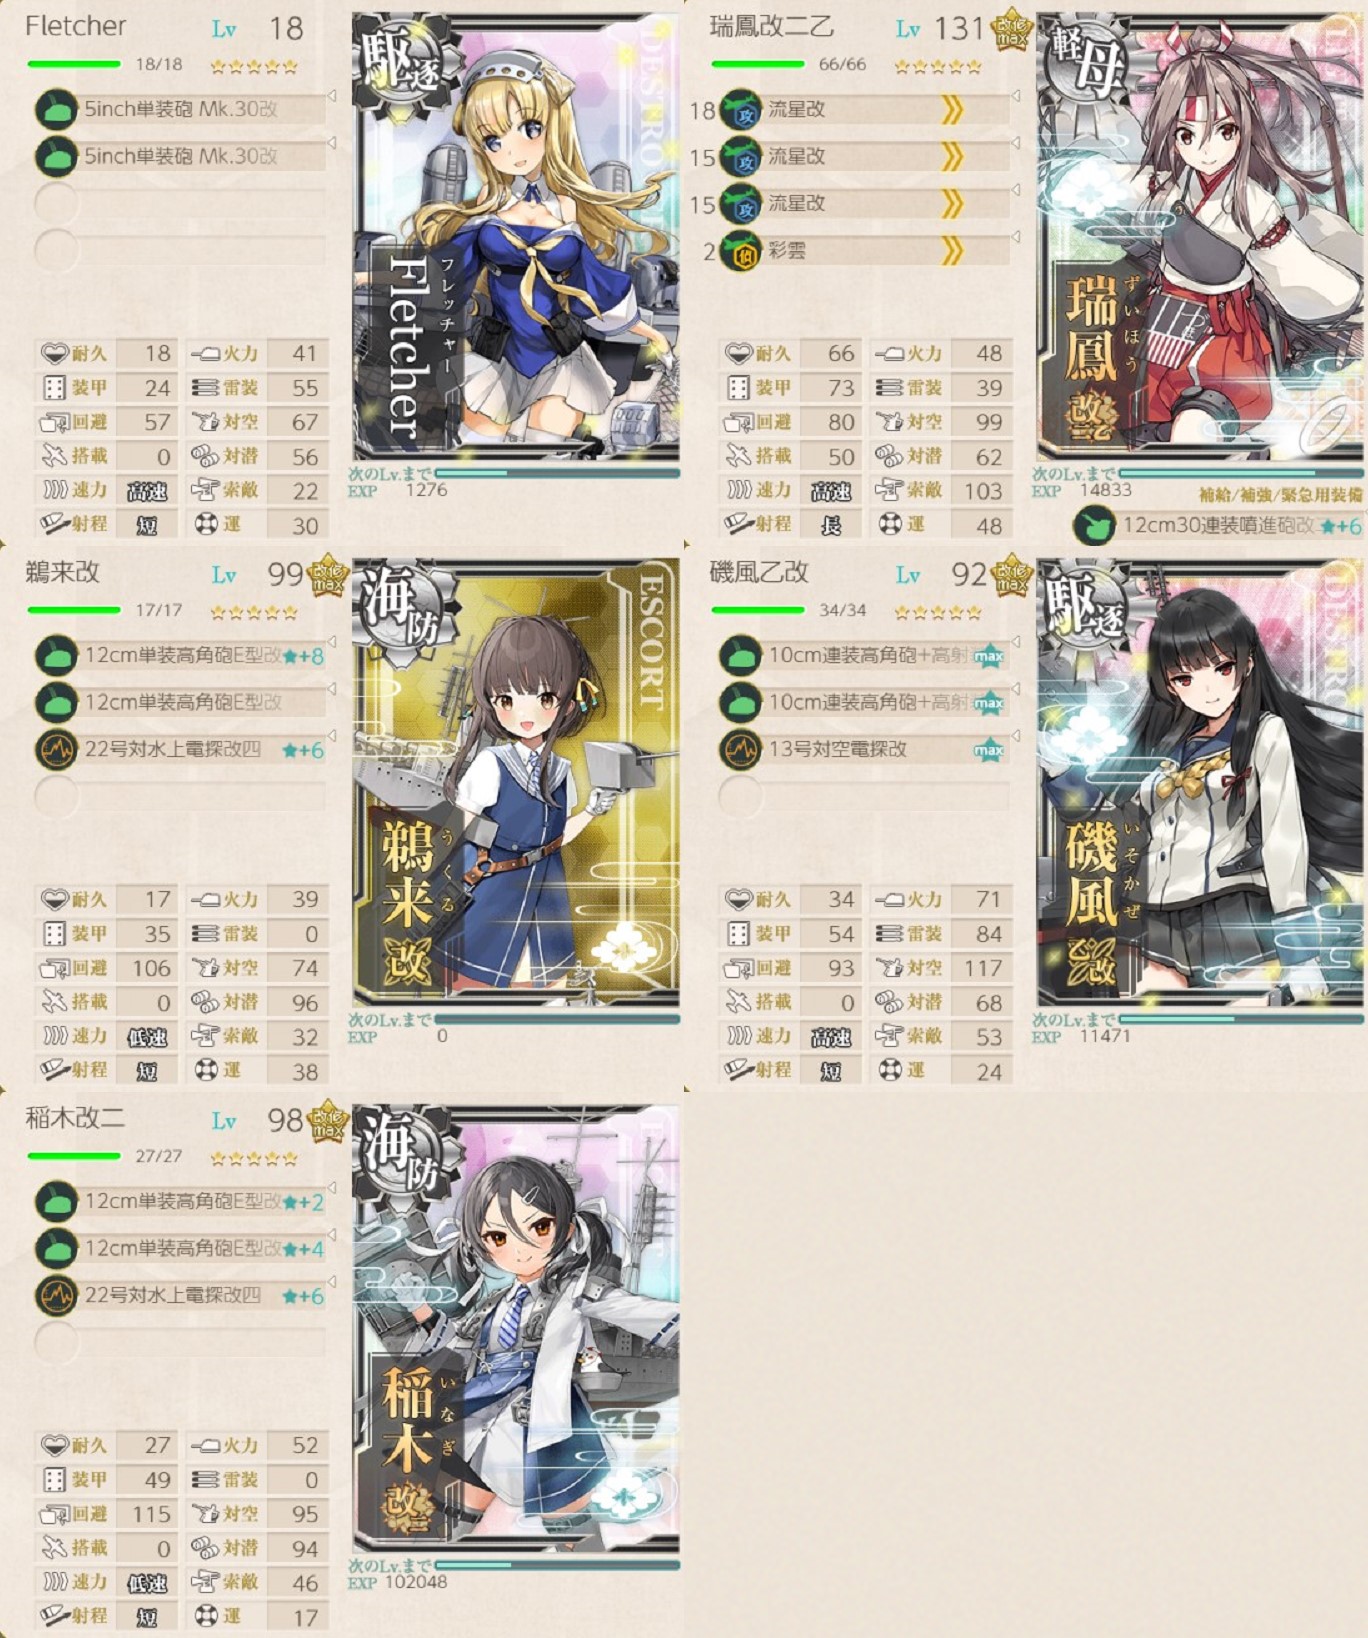Click 稲木改二's EXP progress bar
The width and height of the screenshot is (1368, 1638).
(557, 1565)
